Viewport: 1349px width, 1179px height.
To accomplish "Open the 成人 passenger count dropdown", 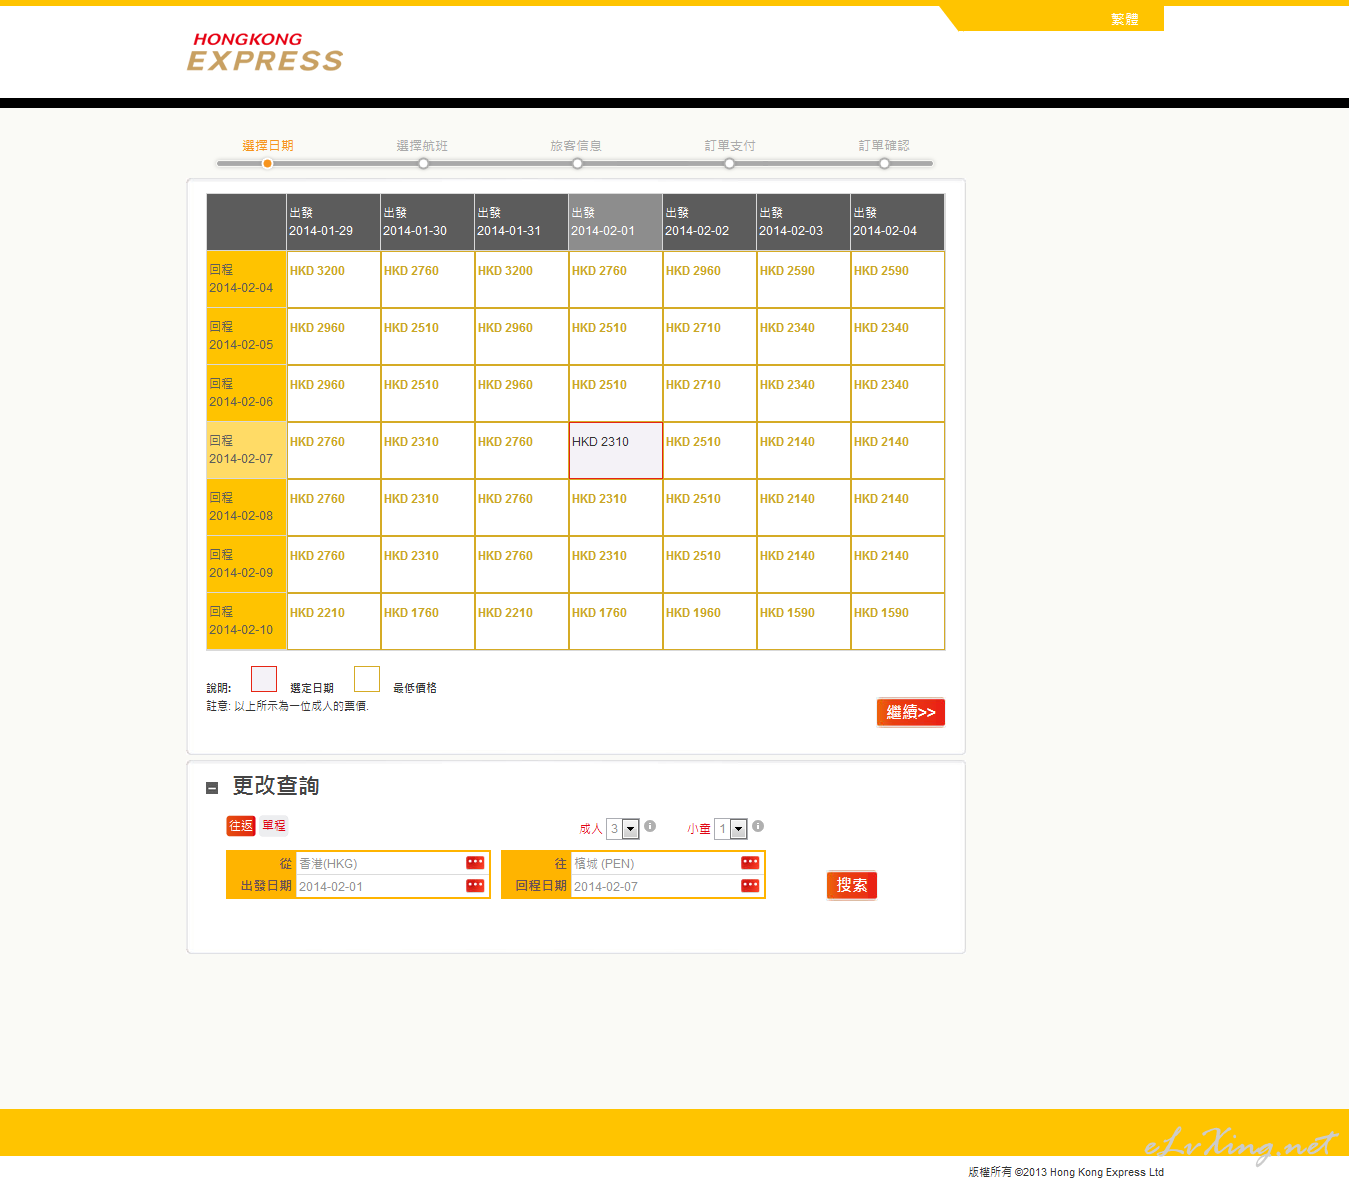I will click(x=623, y=829).
